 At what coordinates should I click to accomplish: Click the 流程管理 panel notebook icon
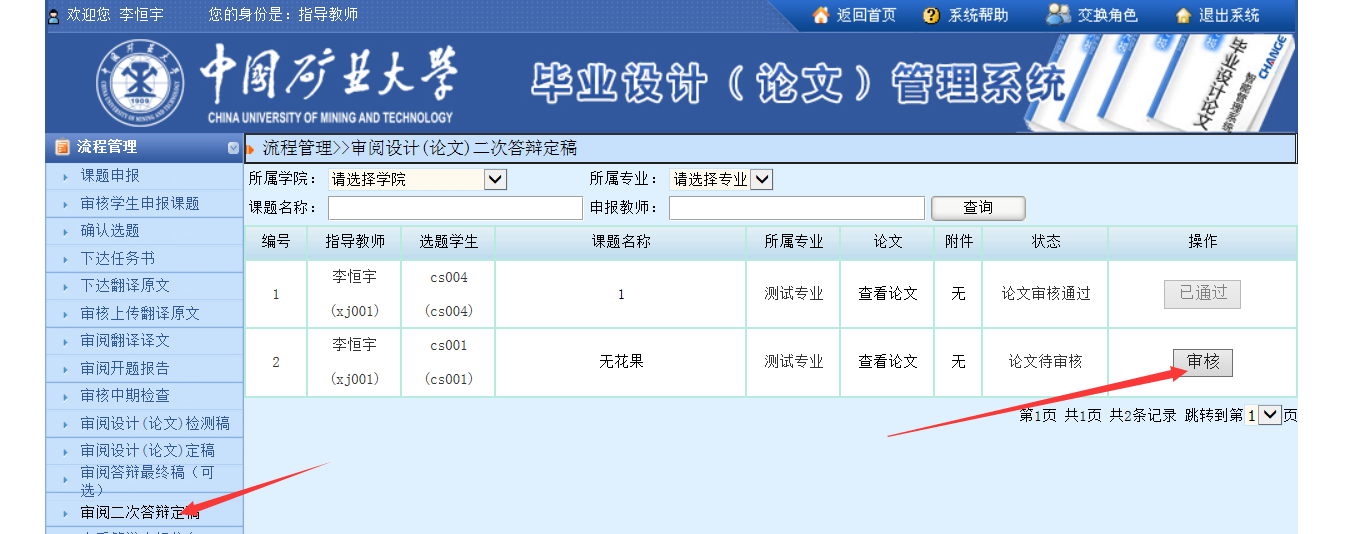click(x=63, y=147)
